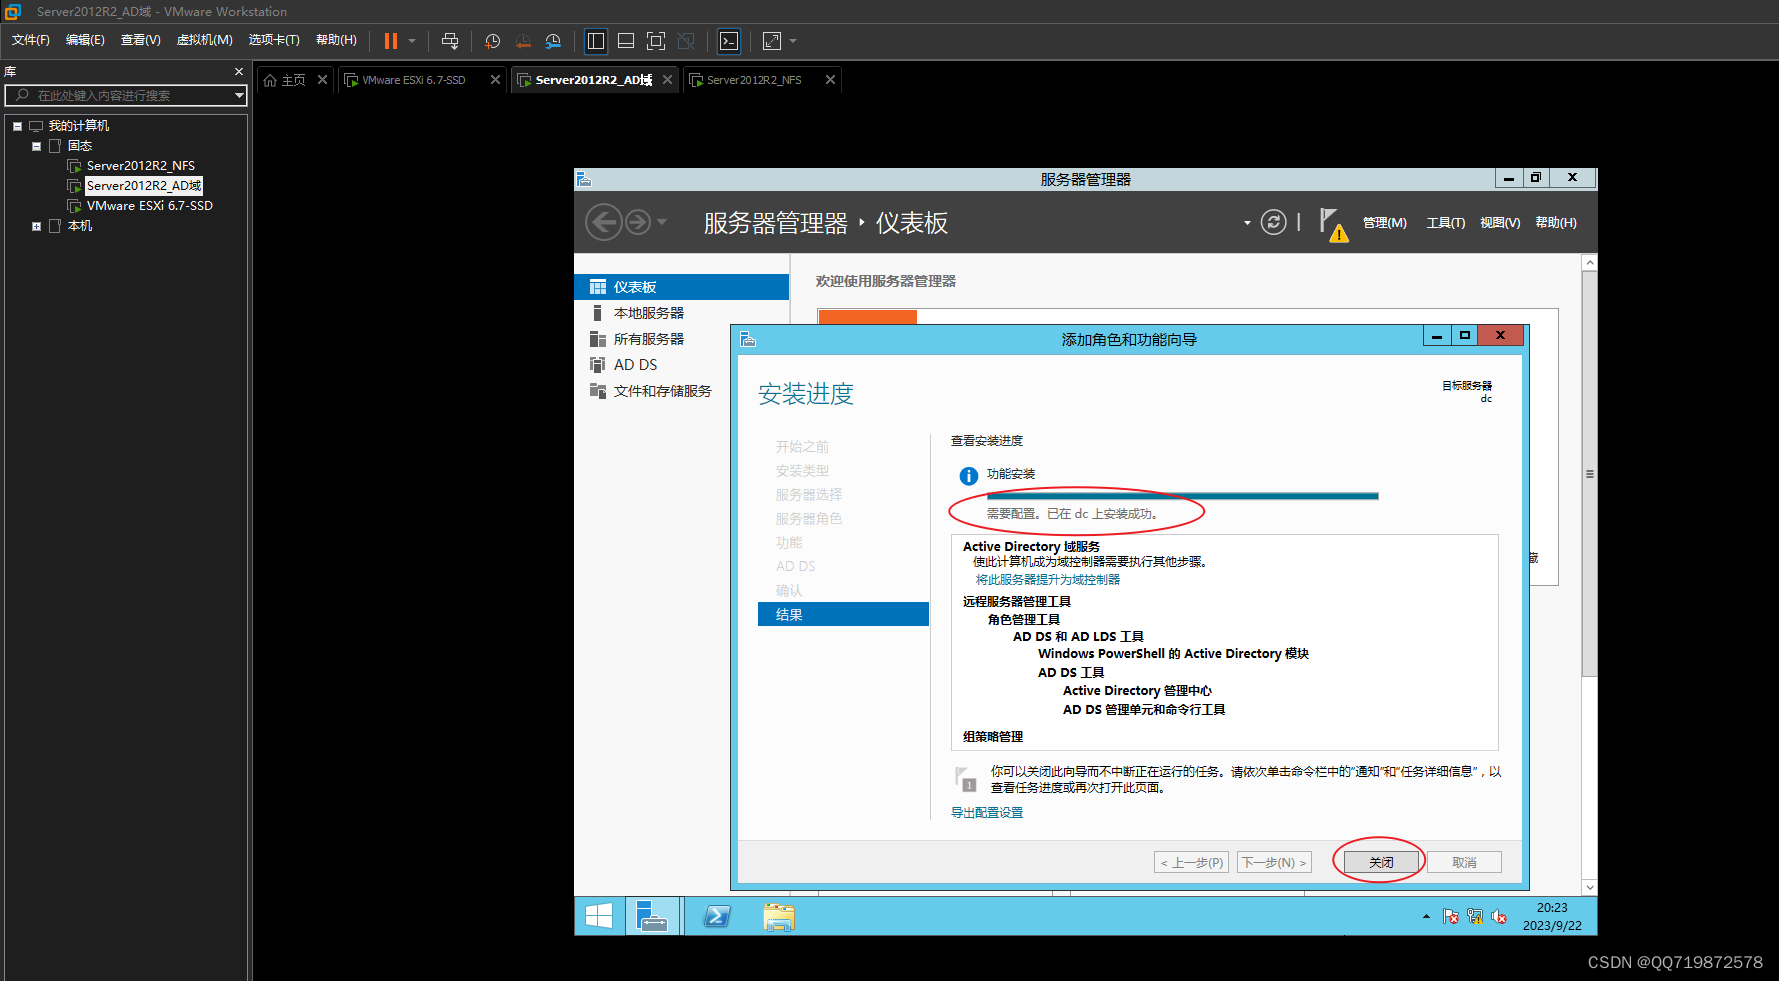Click the 功能安装 progress bar

pyautogui.click(x=1182, y=496)
